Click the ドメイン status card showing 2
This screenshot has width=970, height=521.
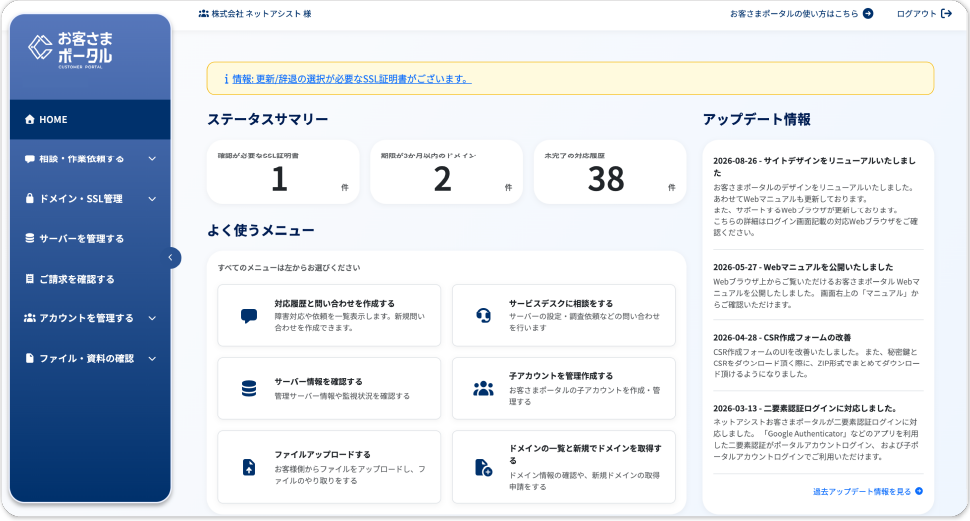point(446,172)
